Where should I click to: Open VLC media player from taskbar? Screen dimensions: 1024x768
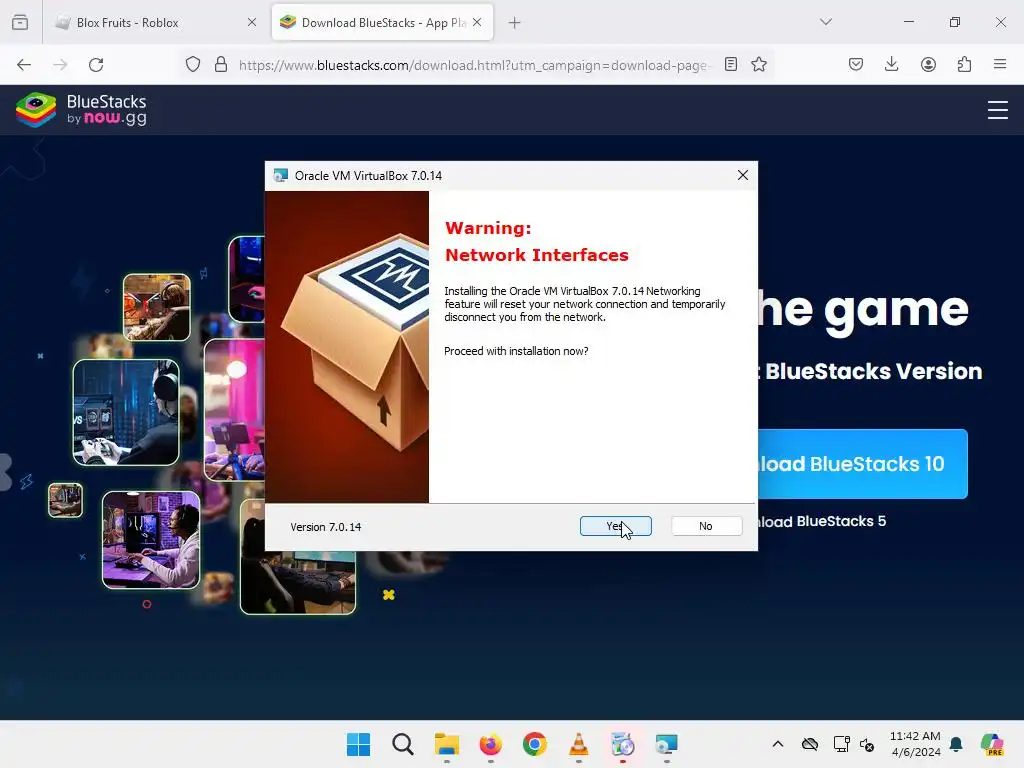tap(579, 744)
